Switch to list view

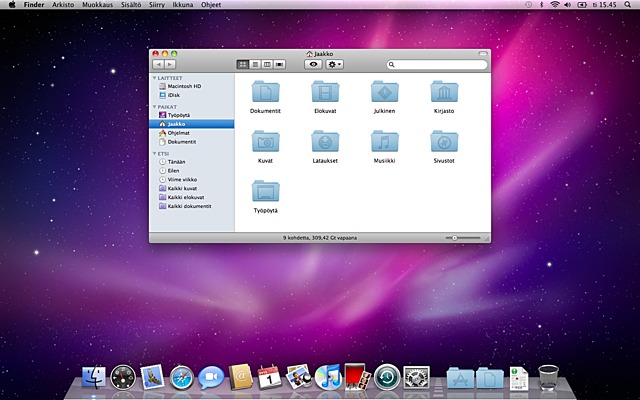(x=255, y=64)
